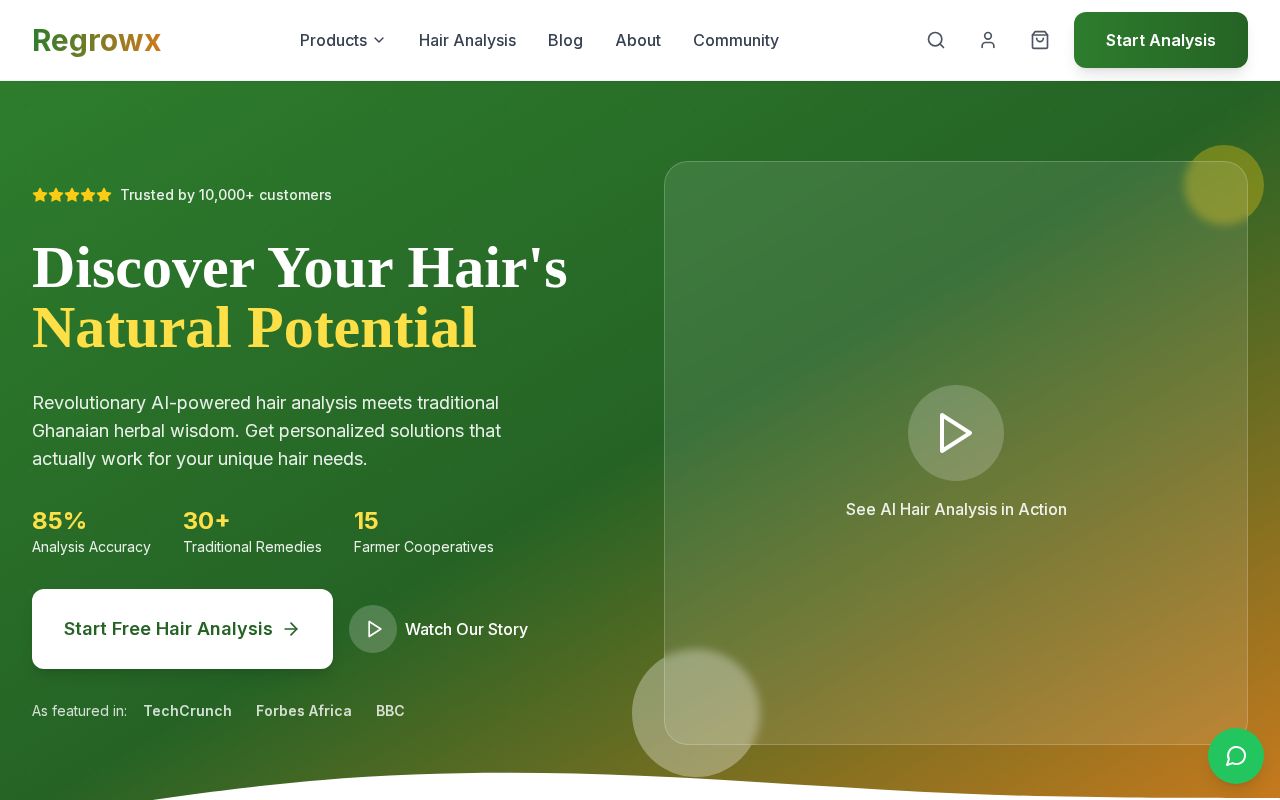Click the Watch Our Story play icon
The width and height of the screenshot is (1280, 800).
pyautogui.click(x=373, y=629)
